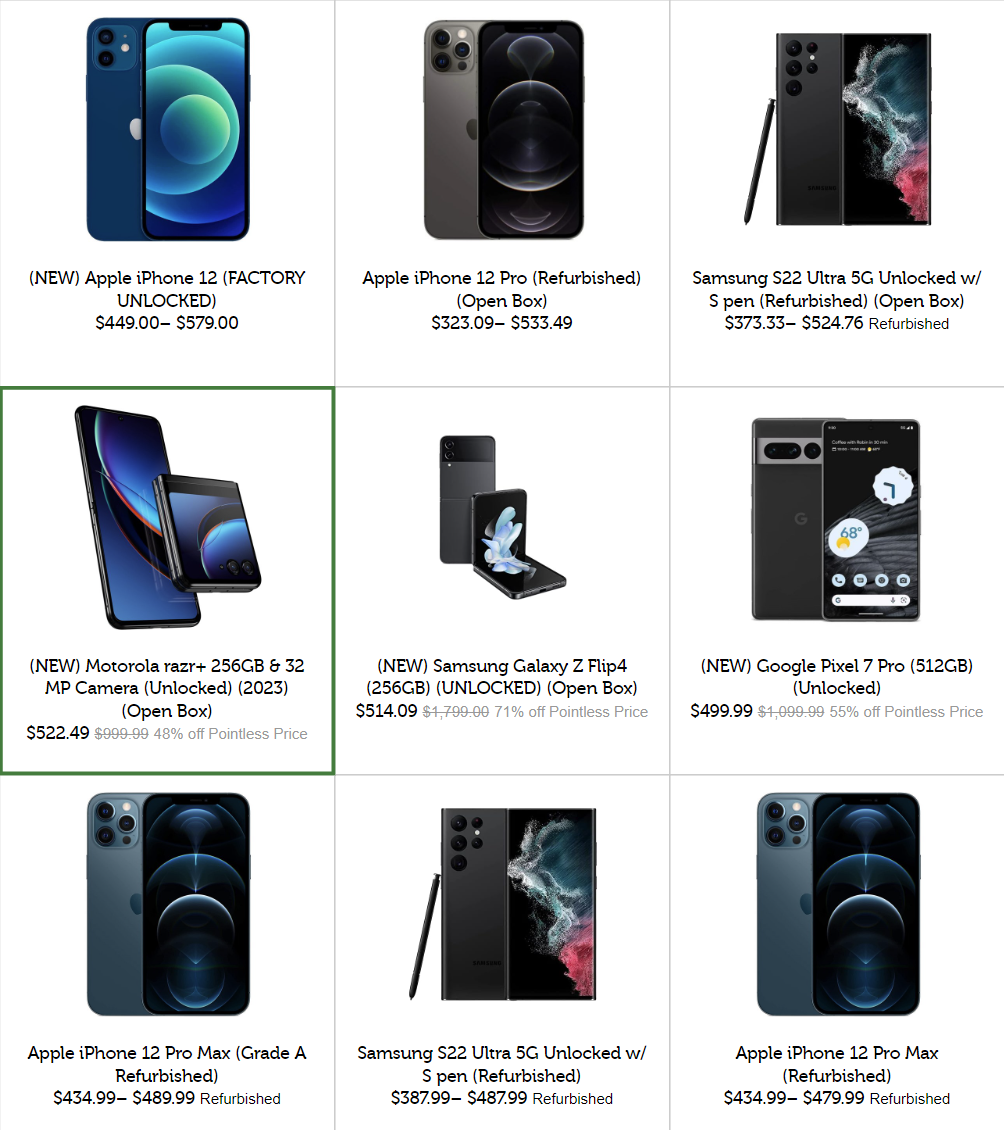Open the top-row Samsung S22 Ultra Open Box image
The image size is (1004, 1130).
click(837, 130)
